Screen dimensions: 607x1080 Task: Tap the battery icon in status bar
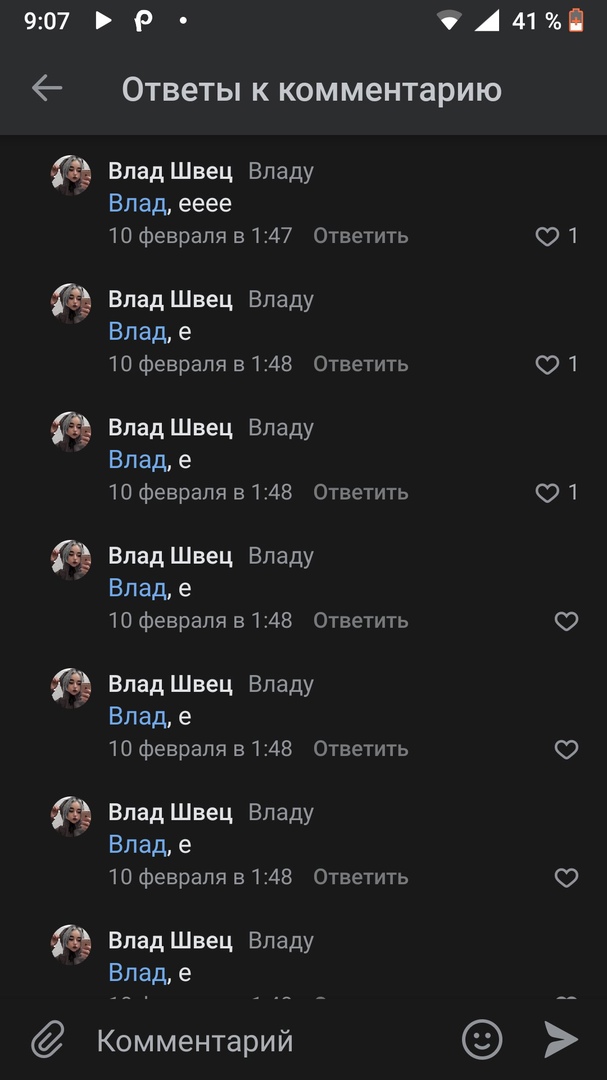click(576, 20)
